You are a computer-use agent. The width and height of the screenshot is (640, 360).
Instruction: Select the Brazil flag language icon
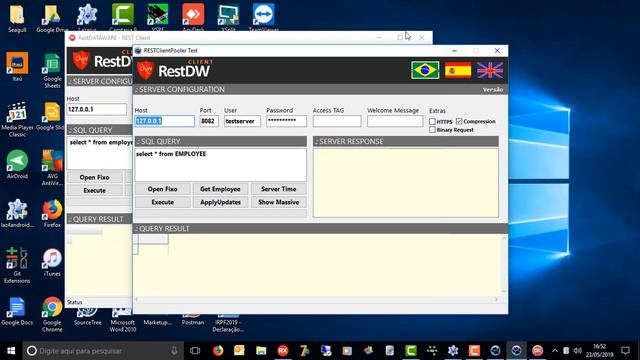pos(425,70)
